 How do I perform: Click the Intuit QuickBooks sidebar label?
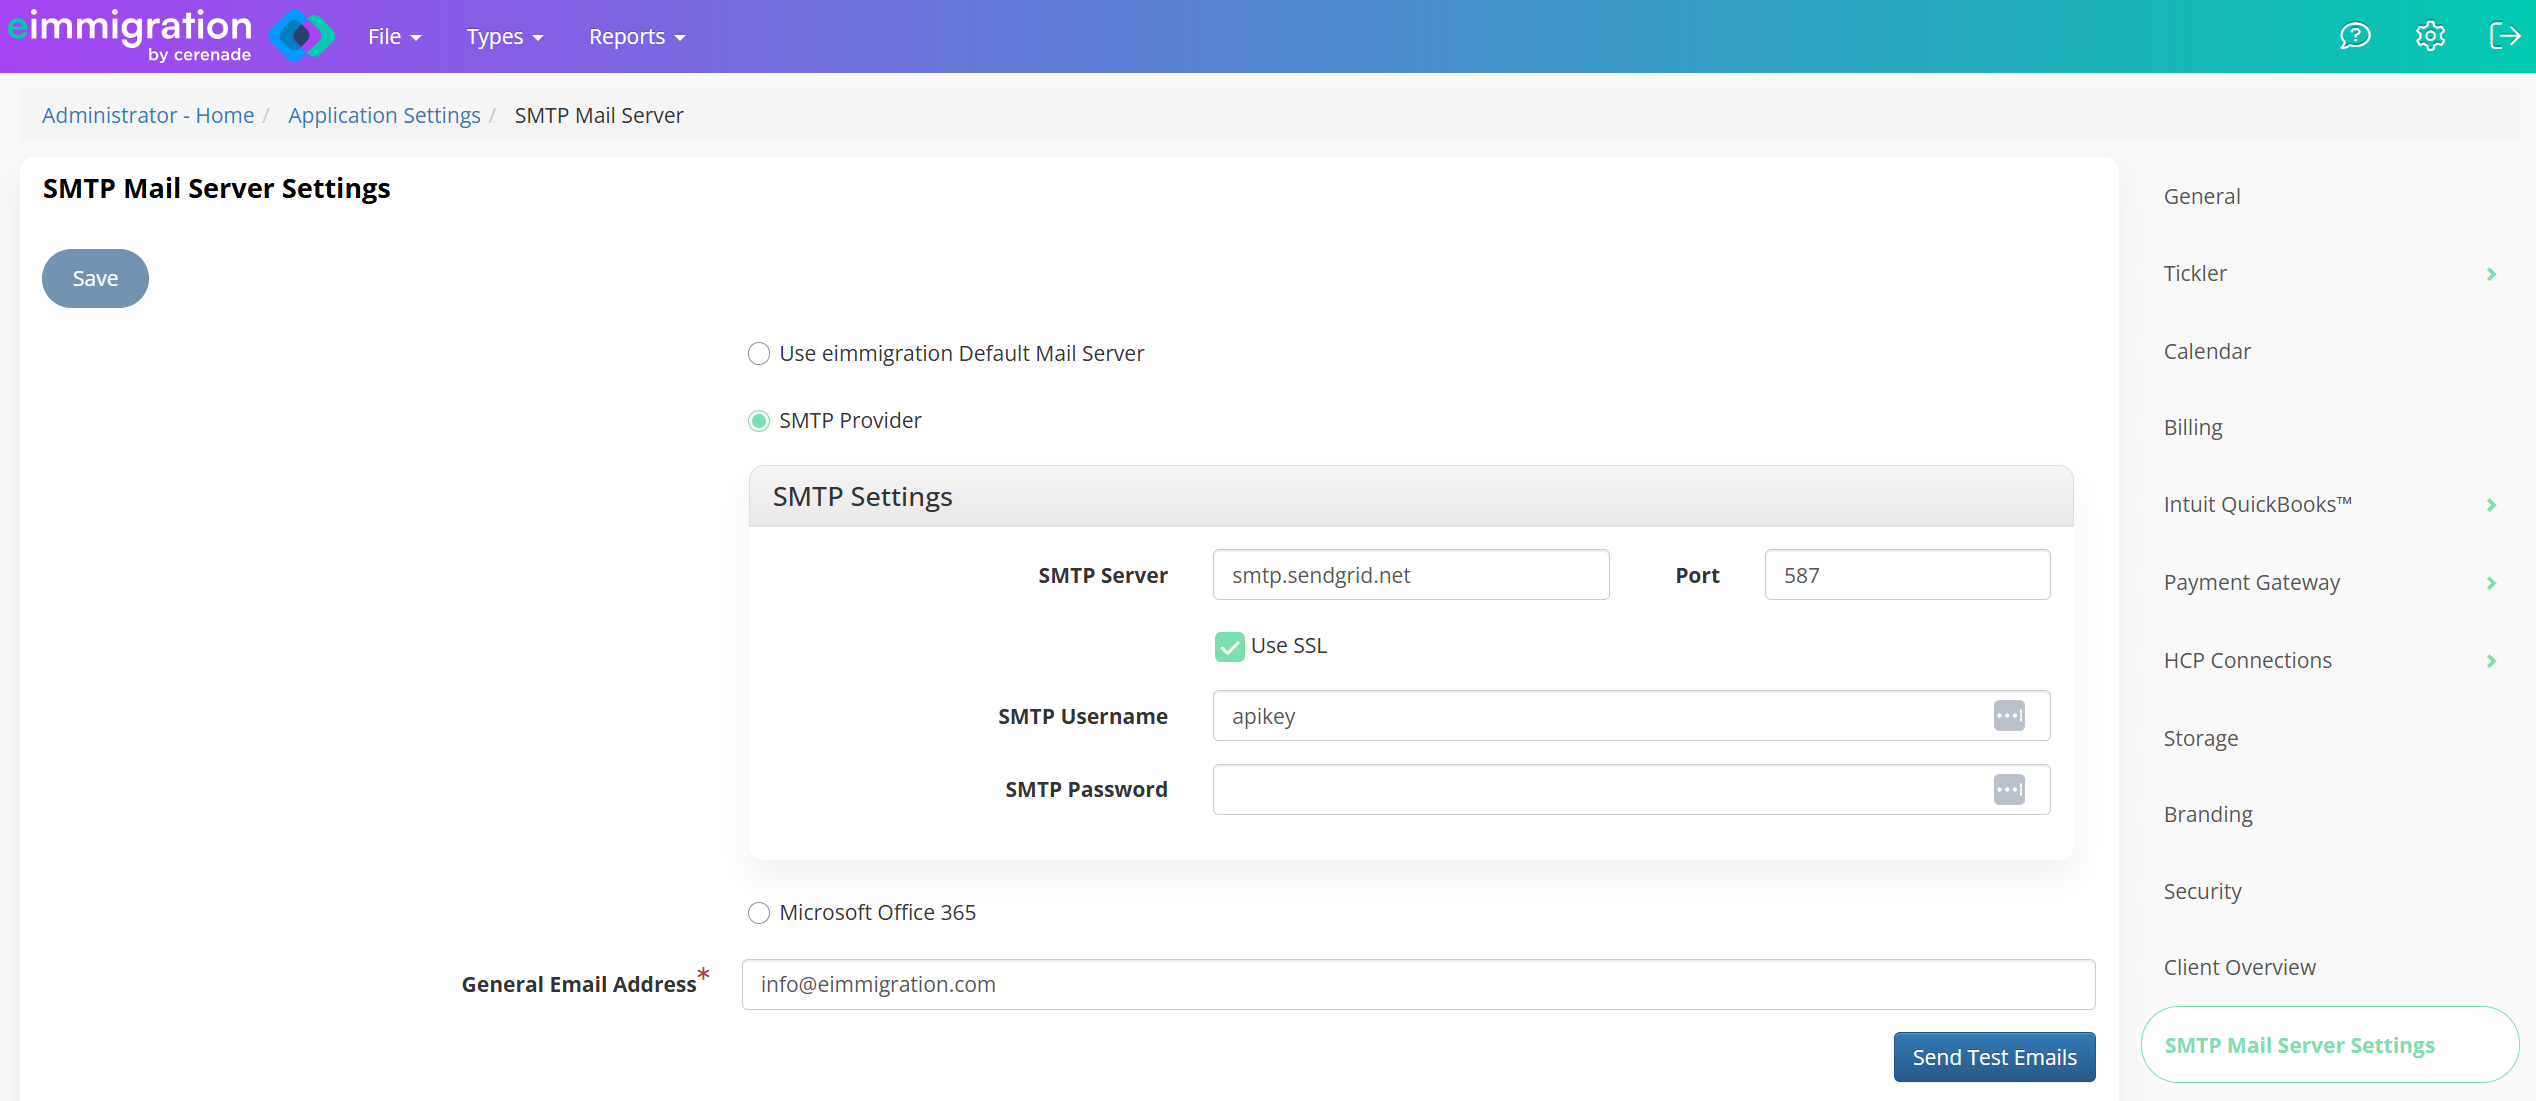point(2257,505)
